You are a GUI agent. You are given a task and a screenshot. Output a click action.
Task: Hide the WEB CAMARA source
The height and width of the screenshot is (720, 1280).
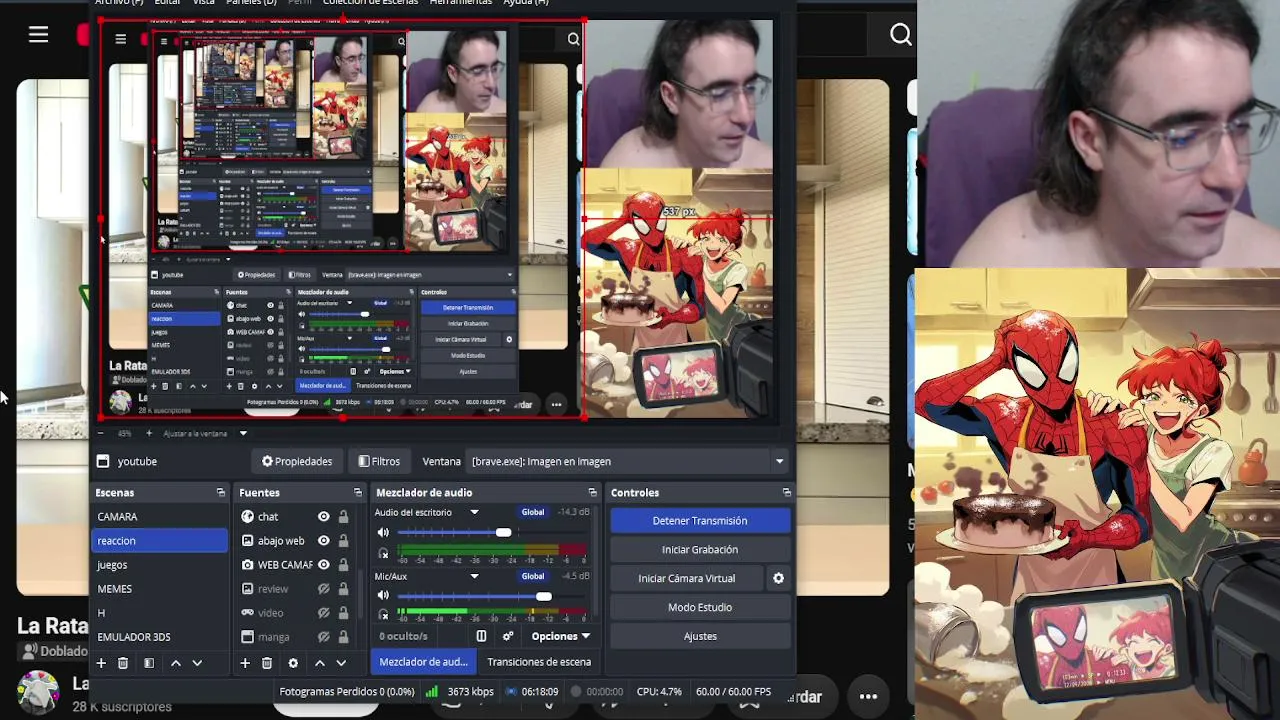coord(323,565)
